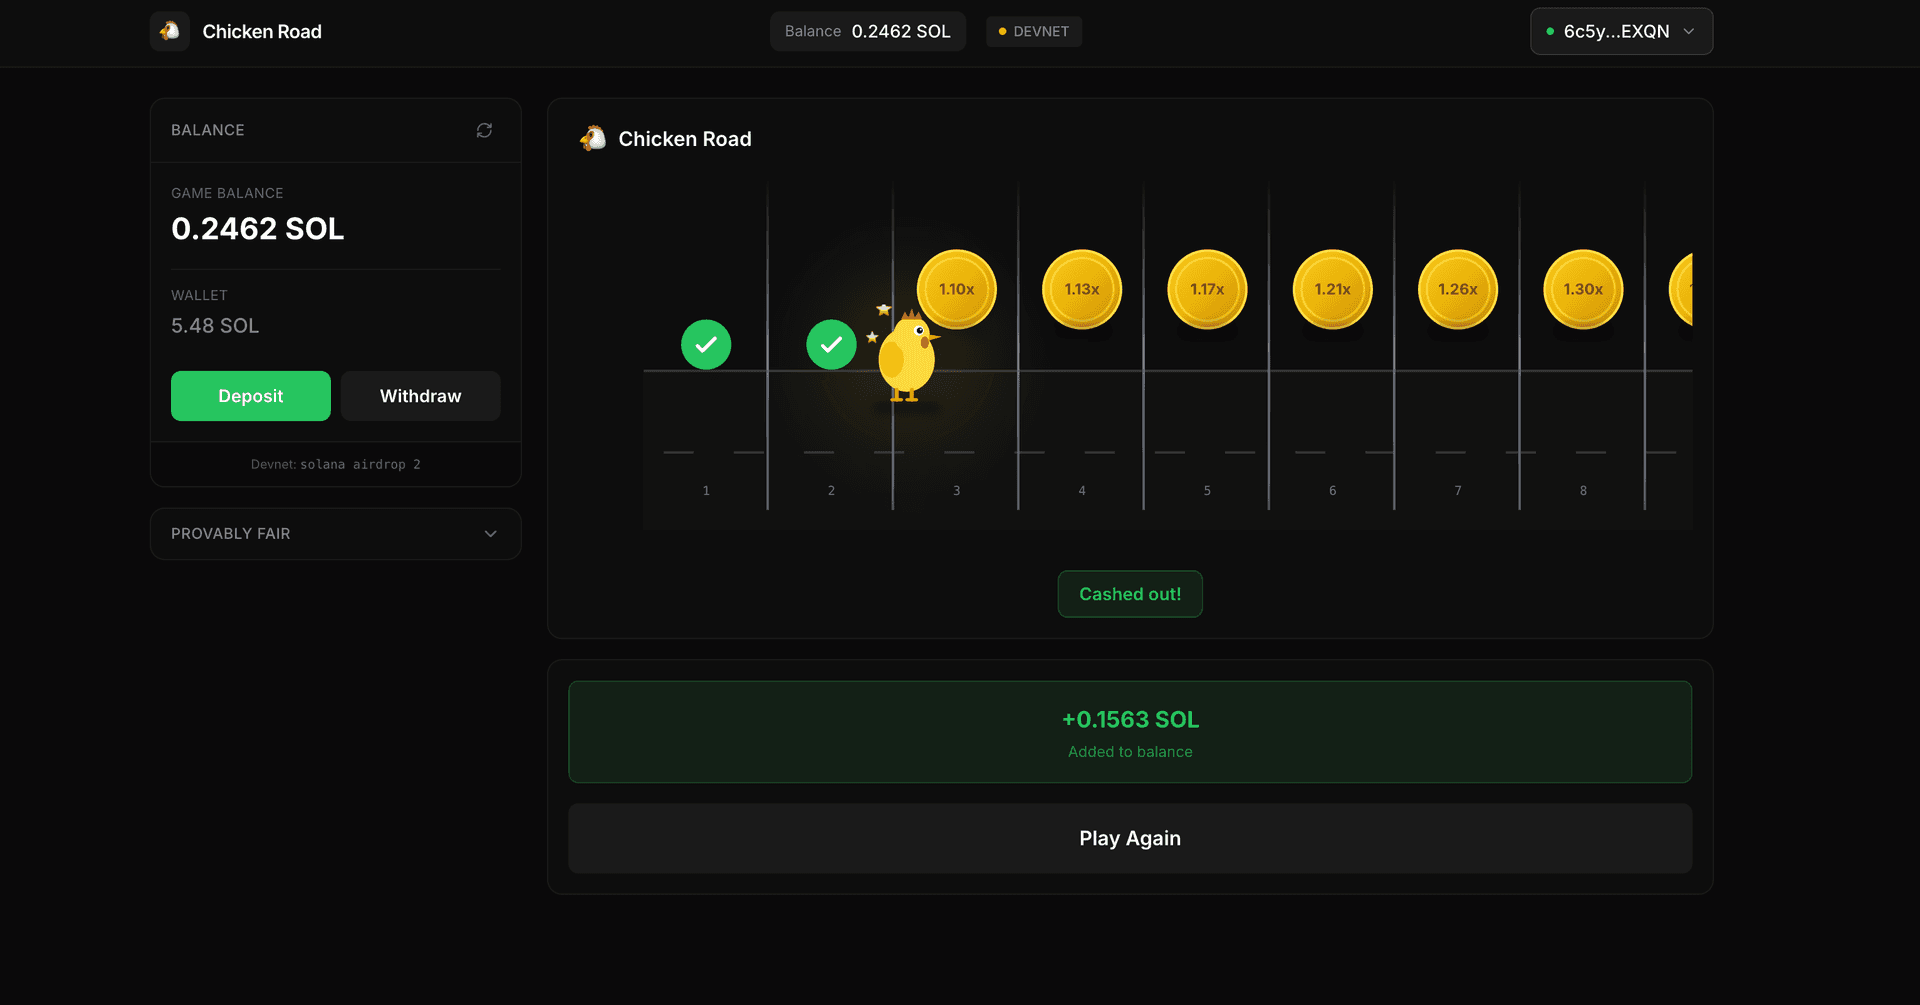Click the 1.13x gold coin
The height and width of the screenshot is (1005, 1920).
click(x=1082, y=289)
